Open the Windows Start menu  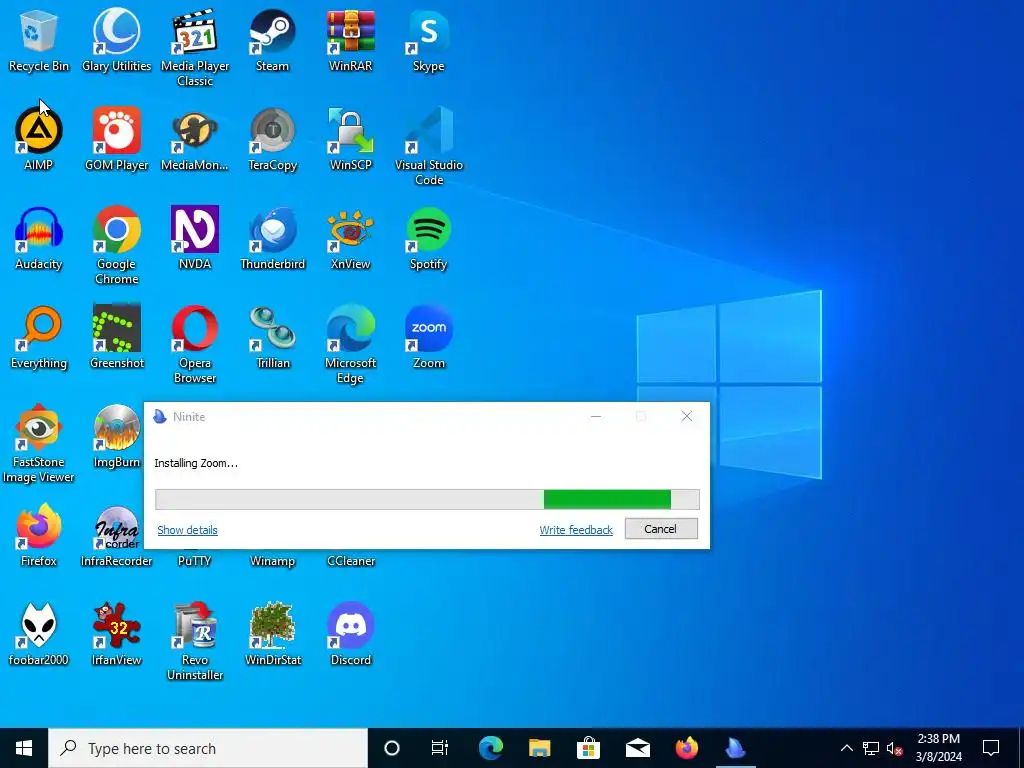pyautogui.click(x=24, y=748)
